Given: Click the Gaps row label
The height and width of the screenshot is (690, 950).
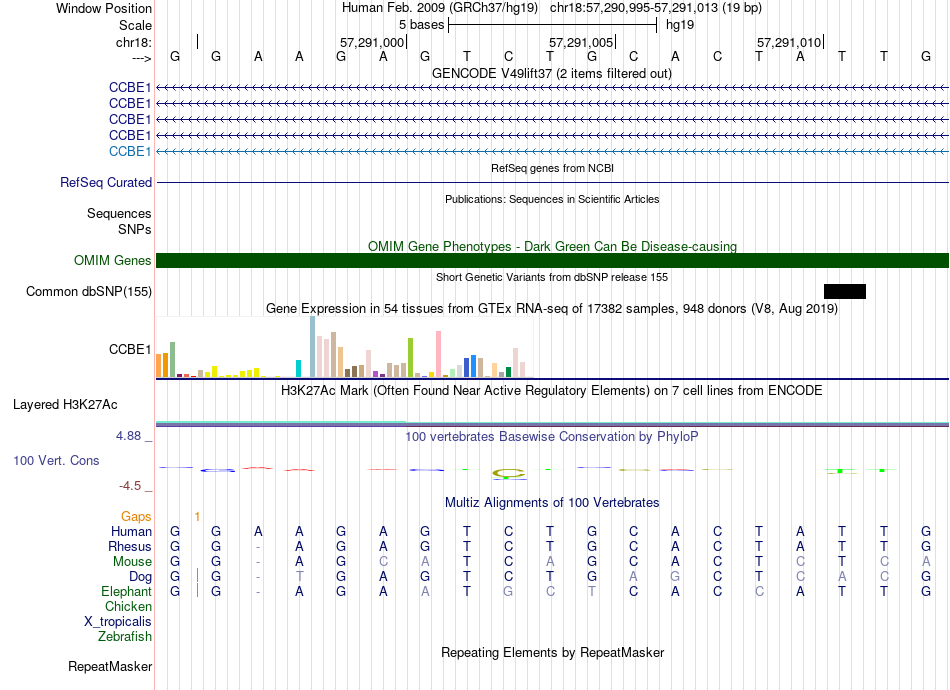Looking at the screenshot, I should 136,516.
